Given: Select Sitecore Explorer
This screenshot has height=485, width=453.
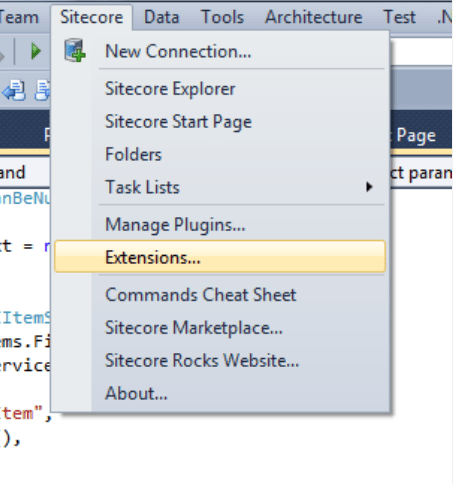Looking at the screenshot, I should pyautogui.click(x=220, y=89).
